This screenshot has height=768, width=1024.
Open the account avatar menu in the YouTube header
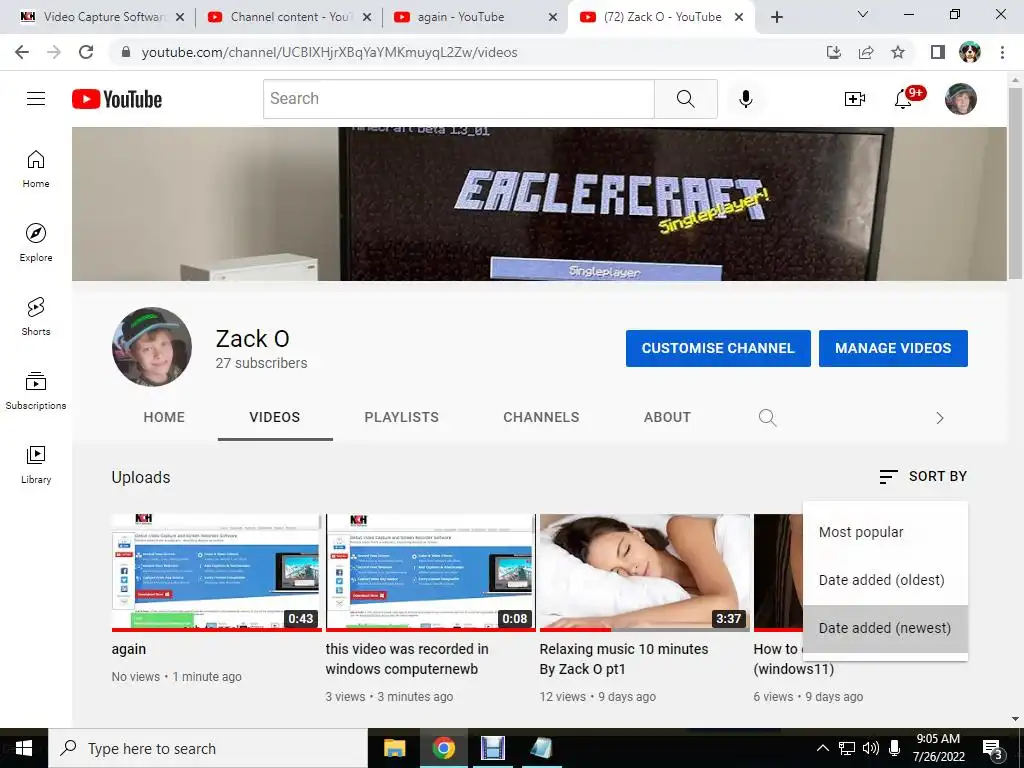pos(960,99)
